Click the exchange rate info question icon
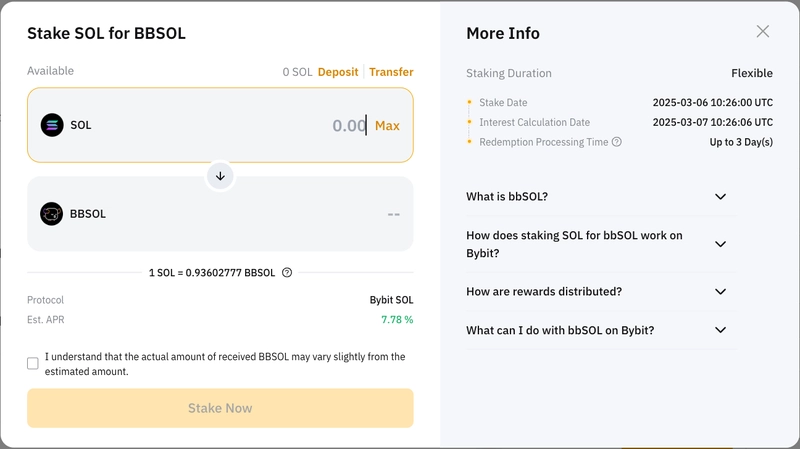Screen dimensions: 800x449 tap(287, 272)
